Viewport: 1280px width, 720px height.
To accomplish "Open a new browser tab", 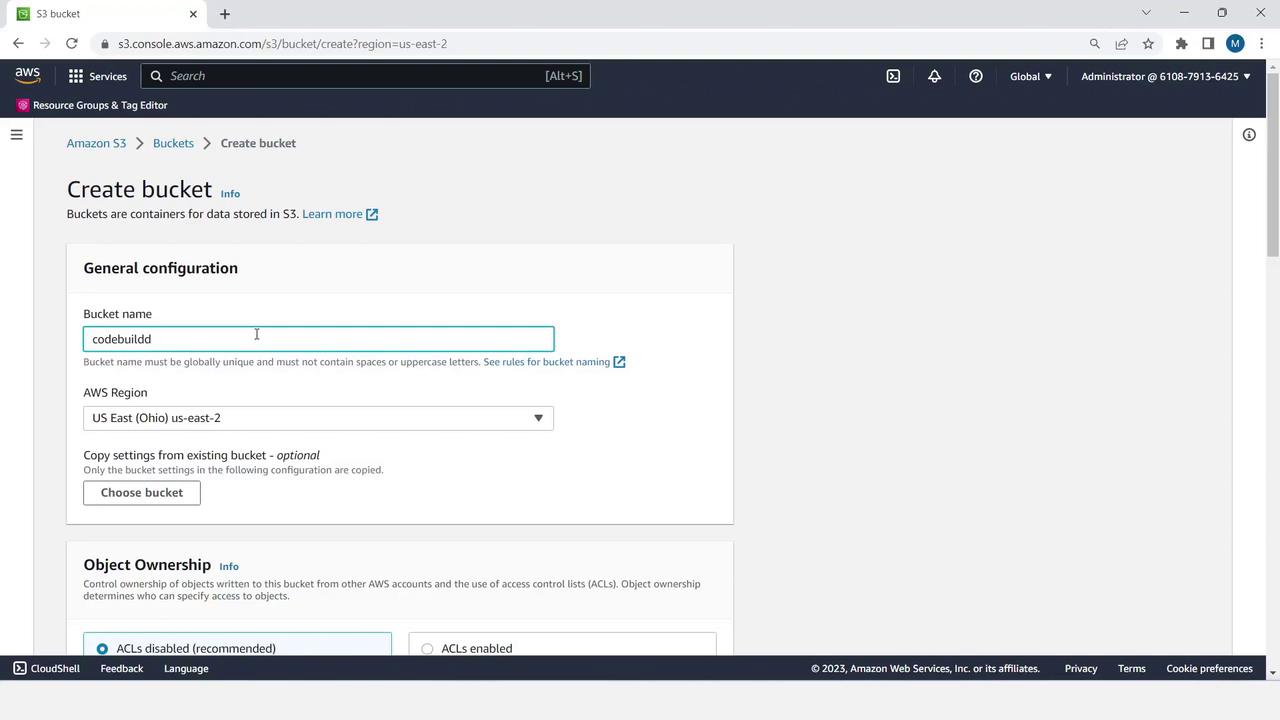I will (225, 14).
